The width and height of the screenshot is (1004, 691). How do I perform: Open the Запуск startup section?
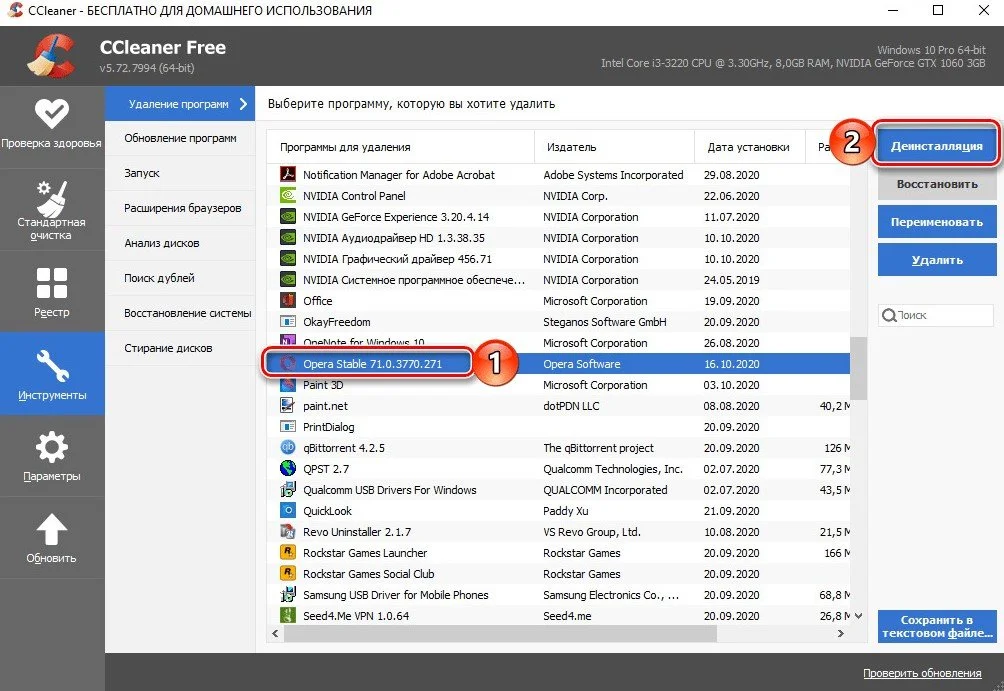point(180,173)
